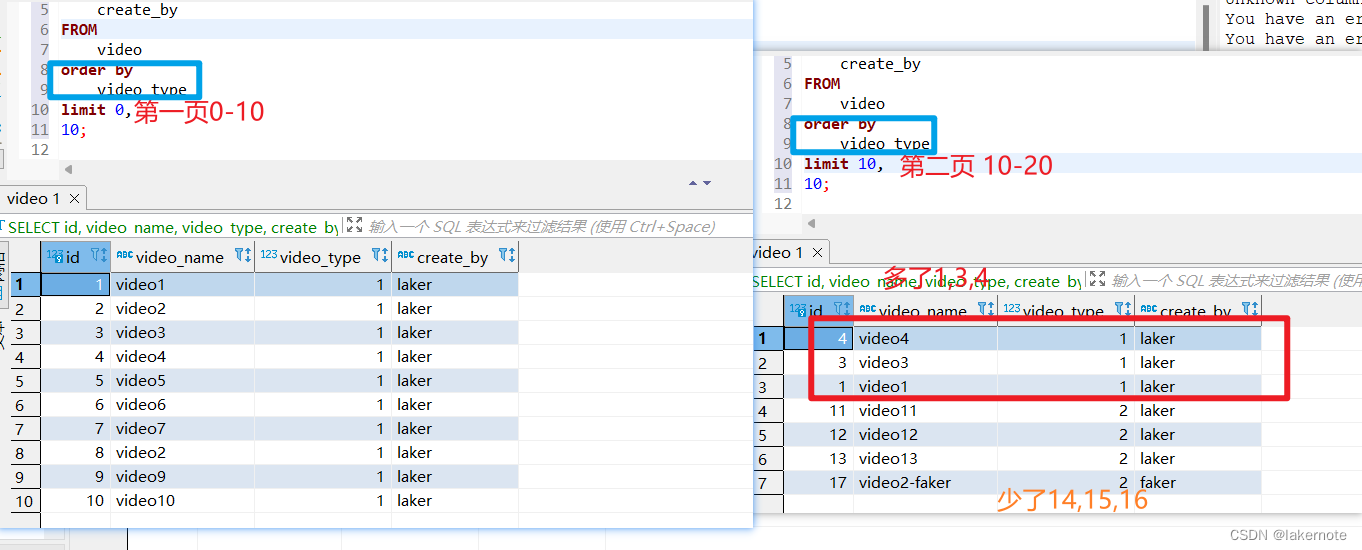Click the video4 cell in right results

(x=925, y=339)
